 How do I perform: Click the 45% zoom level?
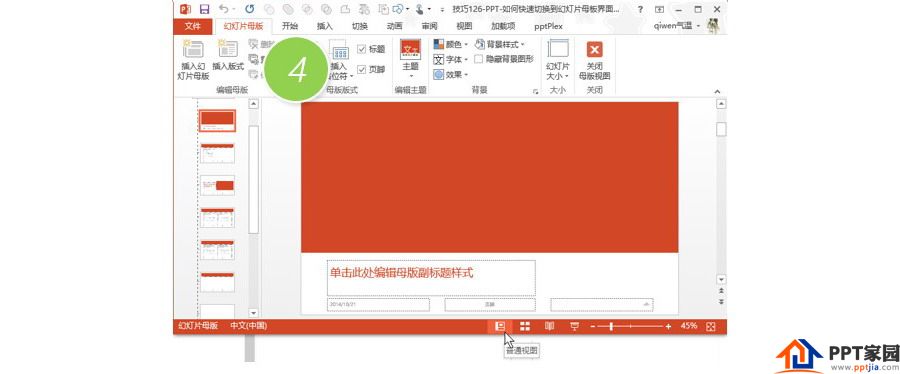[689, 326]
